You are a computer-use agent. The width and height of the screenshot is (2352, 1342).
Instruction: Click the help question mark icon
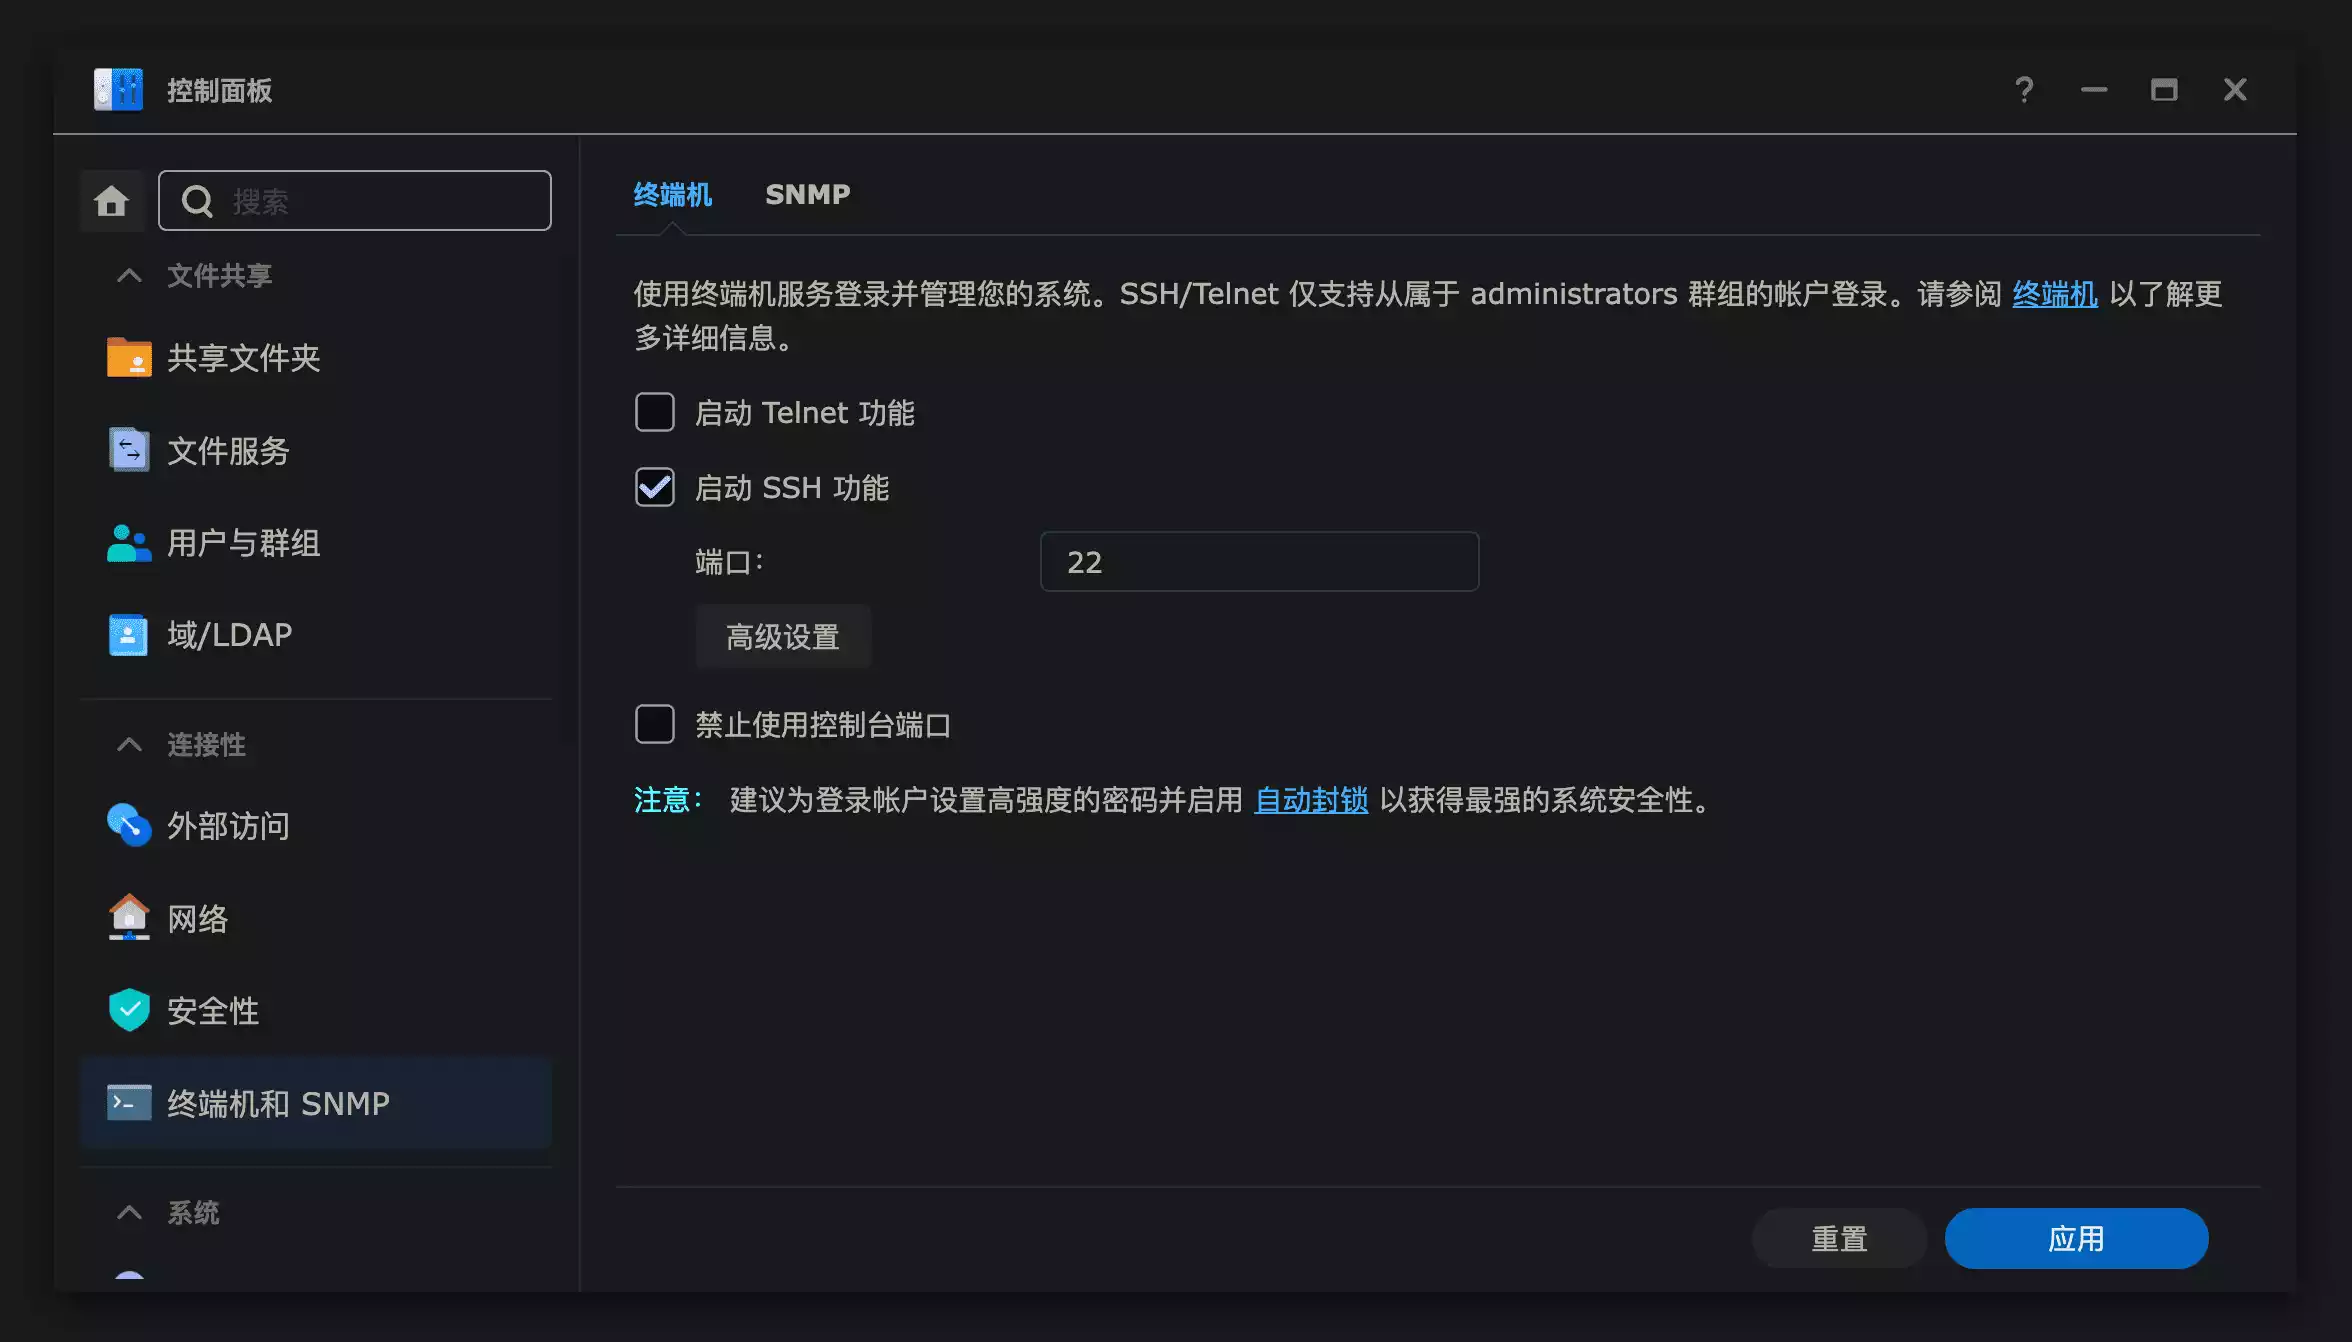point(2023,90)
